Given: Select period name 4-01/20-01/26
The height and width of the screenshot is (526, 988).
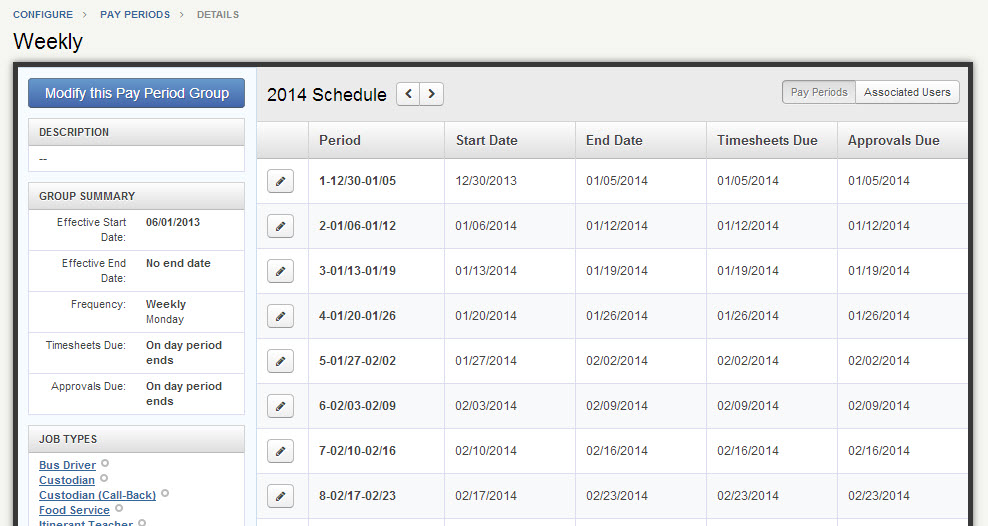Looking at the screenshot, I should (357, 316).
